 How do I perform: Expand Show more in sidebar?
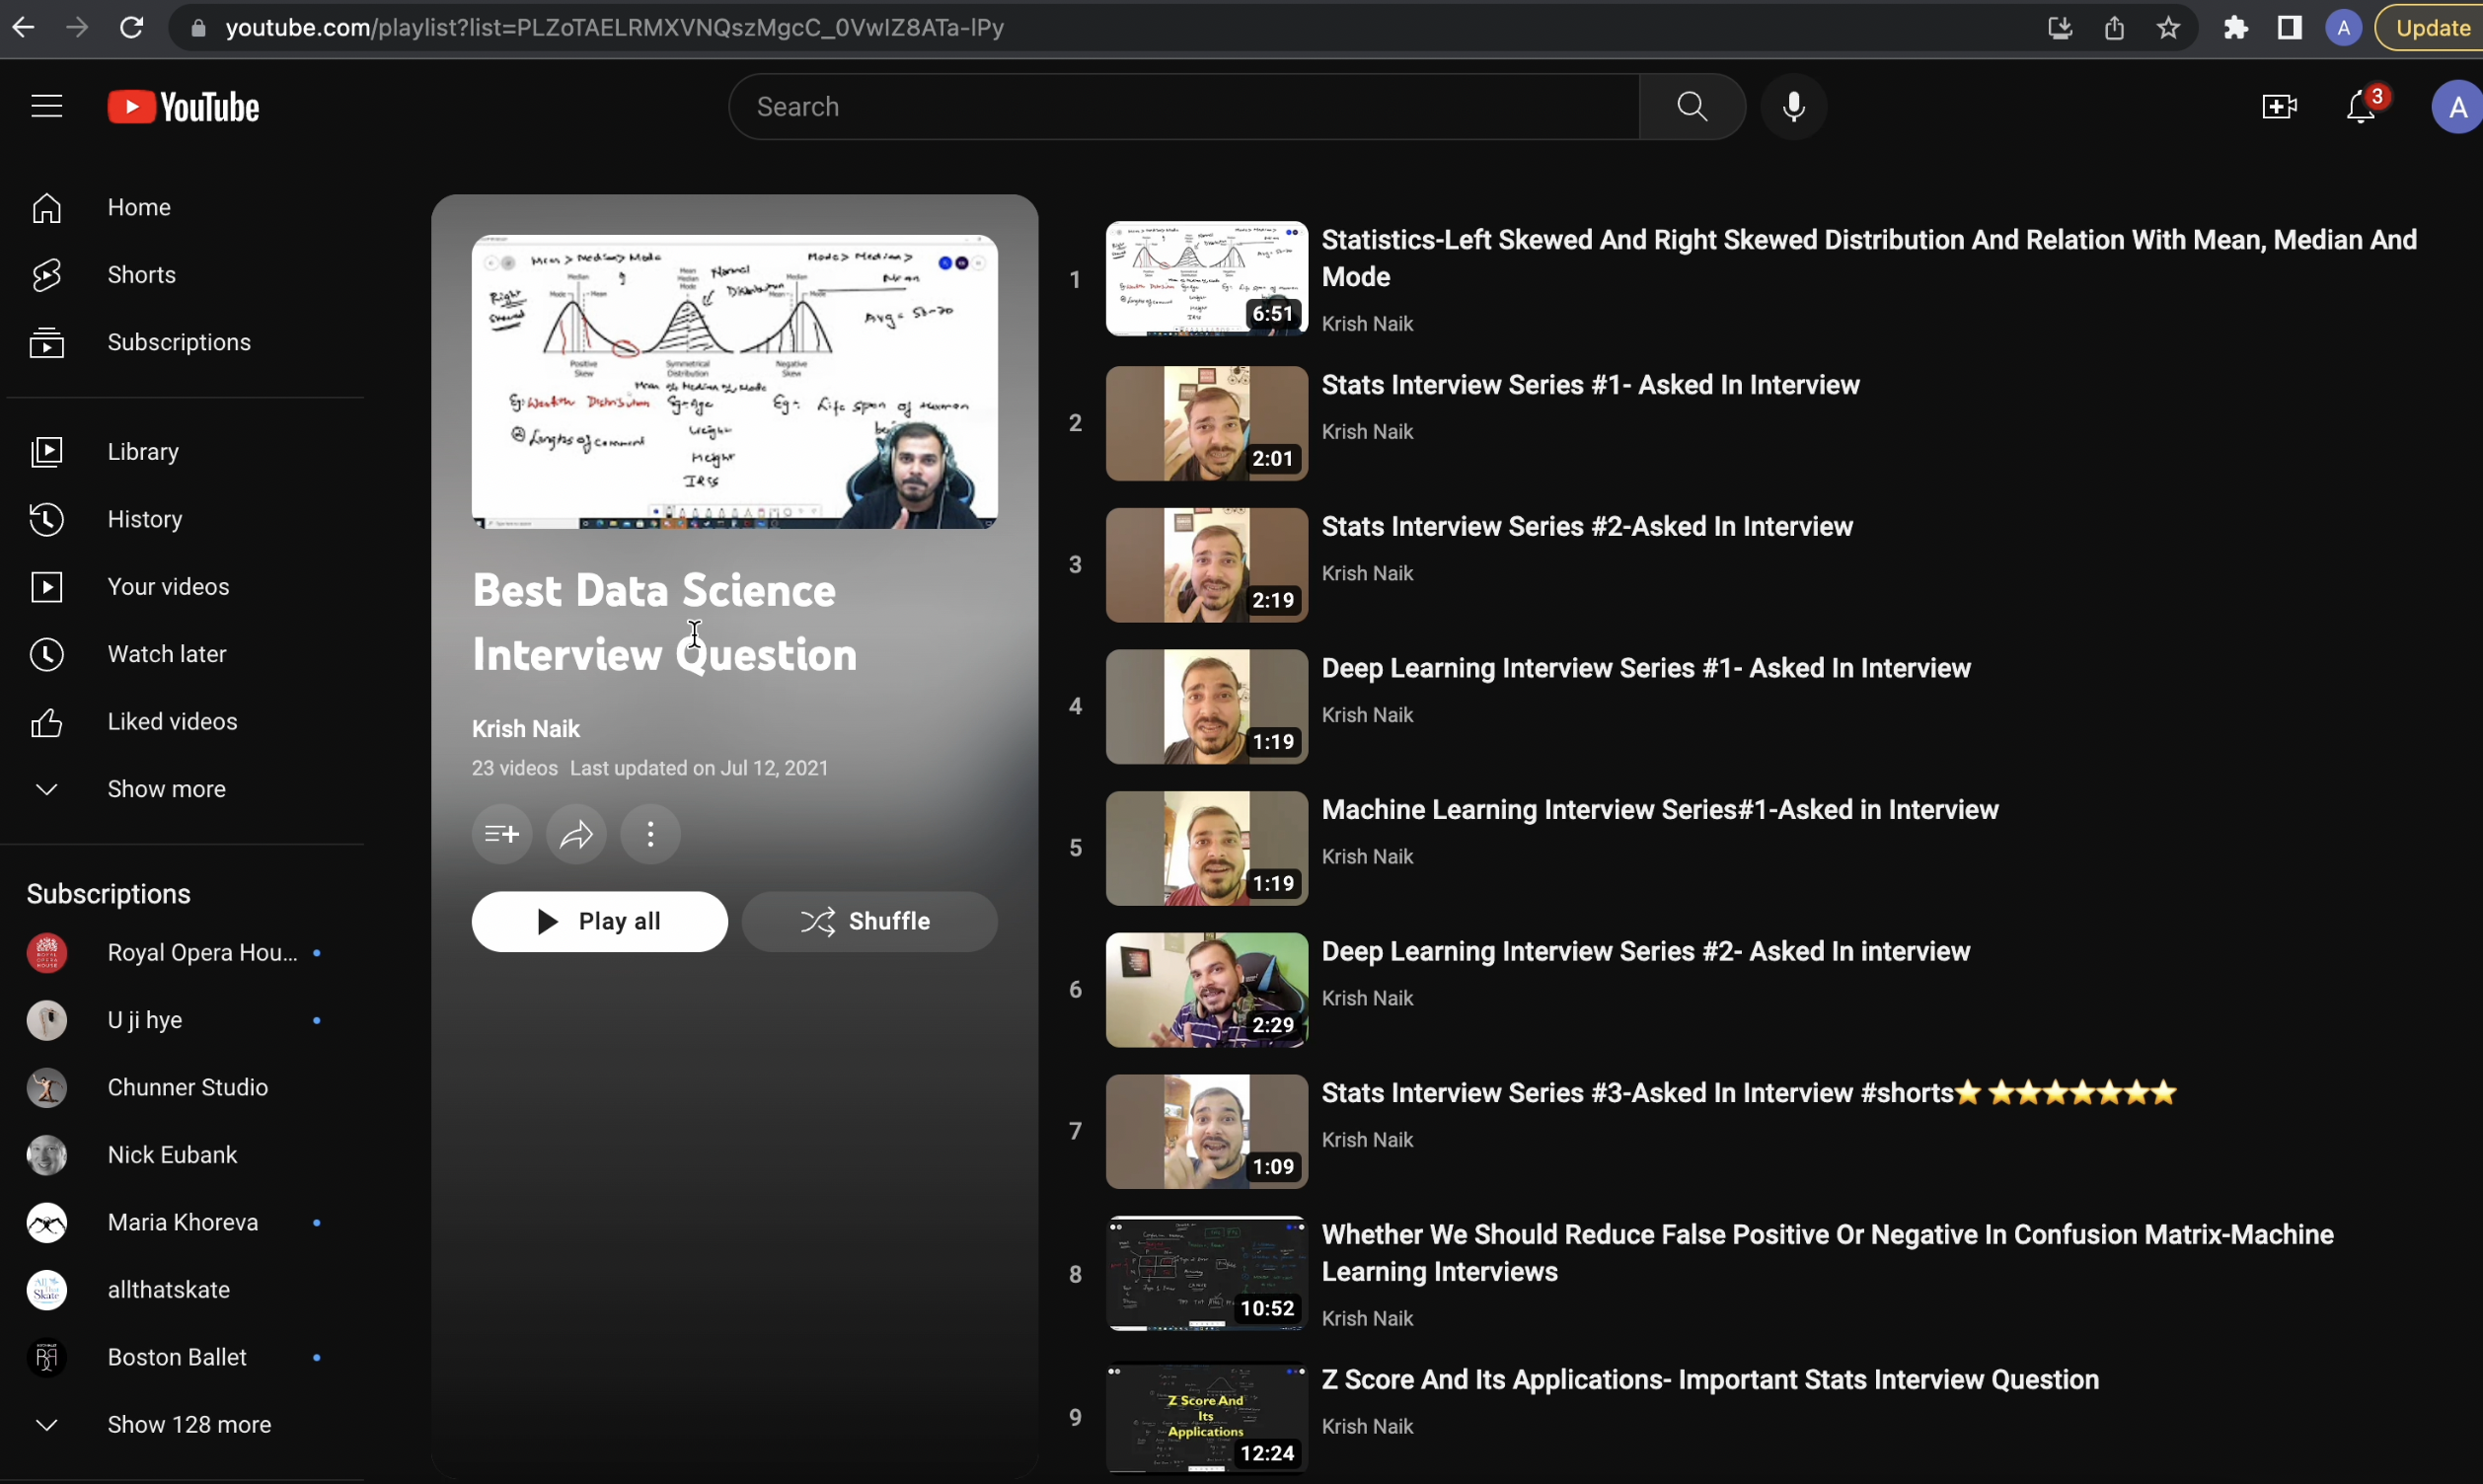point(165,789)
